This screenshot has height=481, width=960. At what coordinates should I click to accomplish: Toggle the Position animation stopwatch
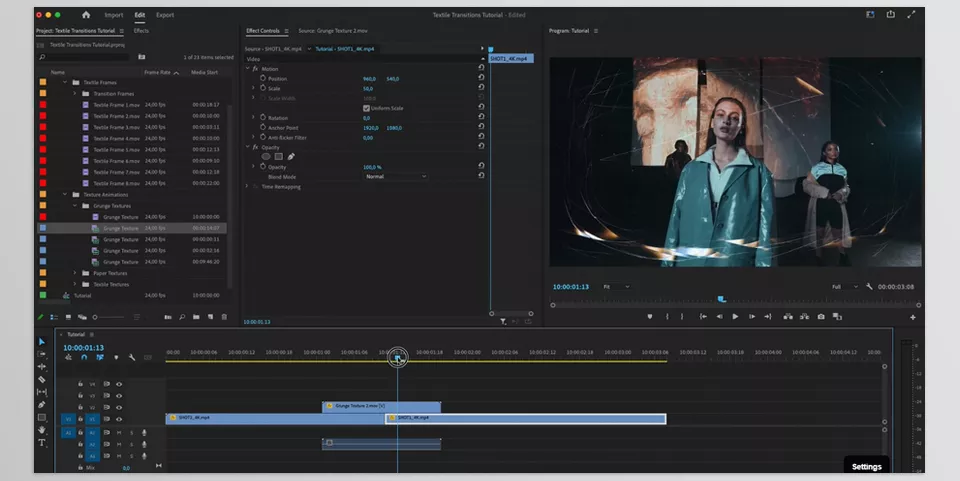(263, 78)
